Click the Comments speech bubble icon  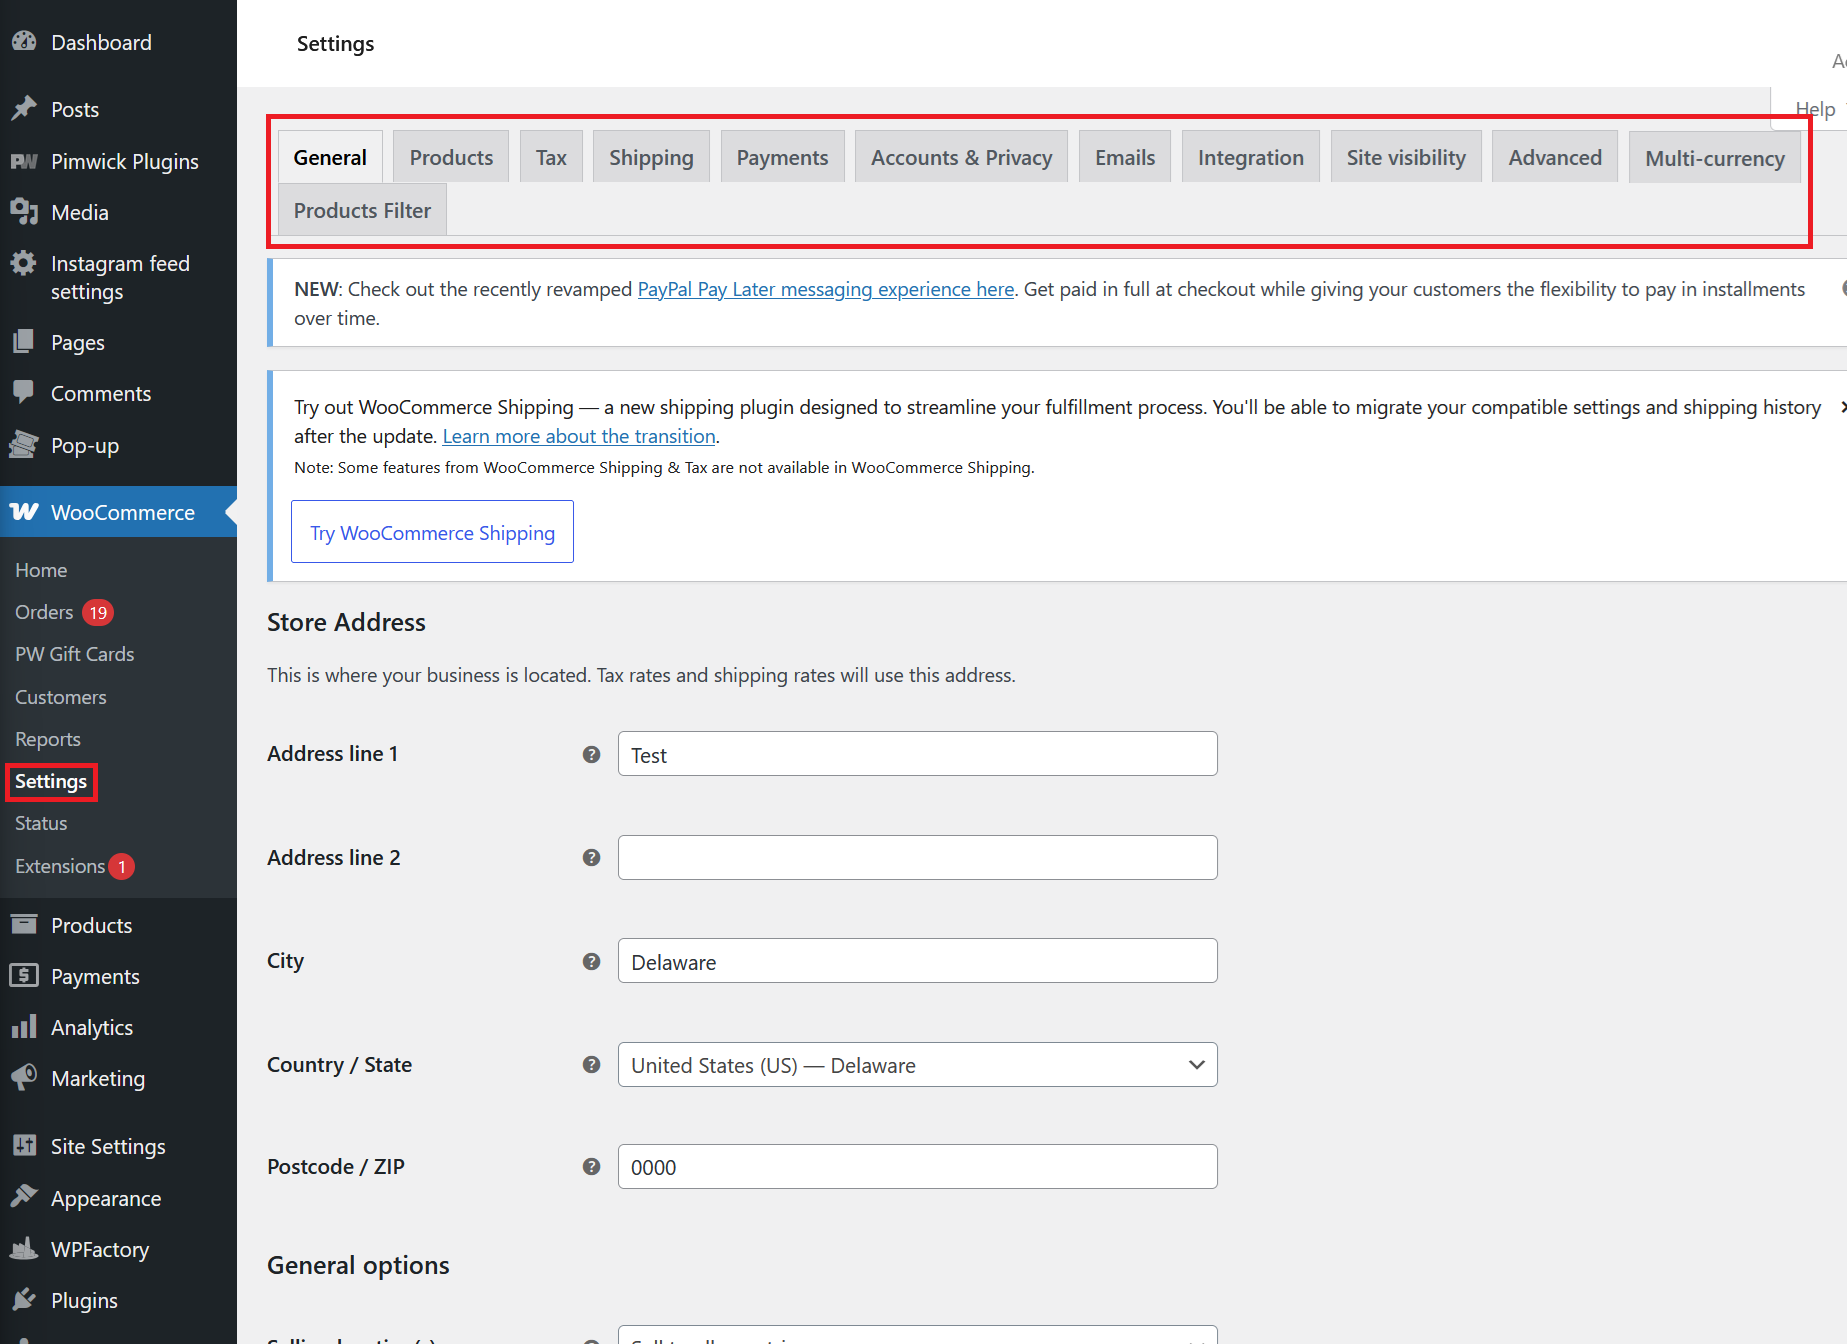click(24, 393)
